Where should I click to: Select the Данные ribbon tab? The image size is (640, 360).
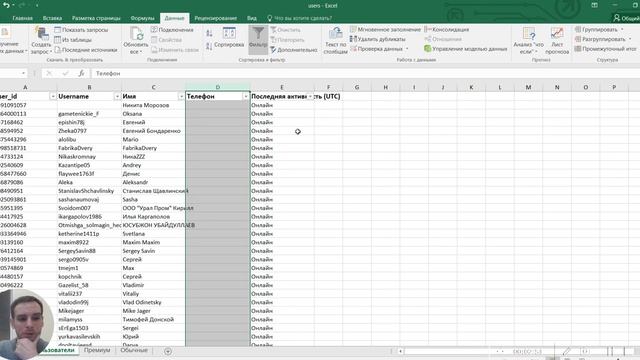click(174, 18)
